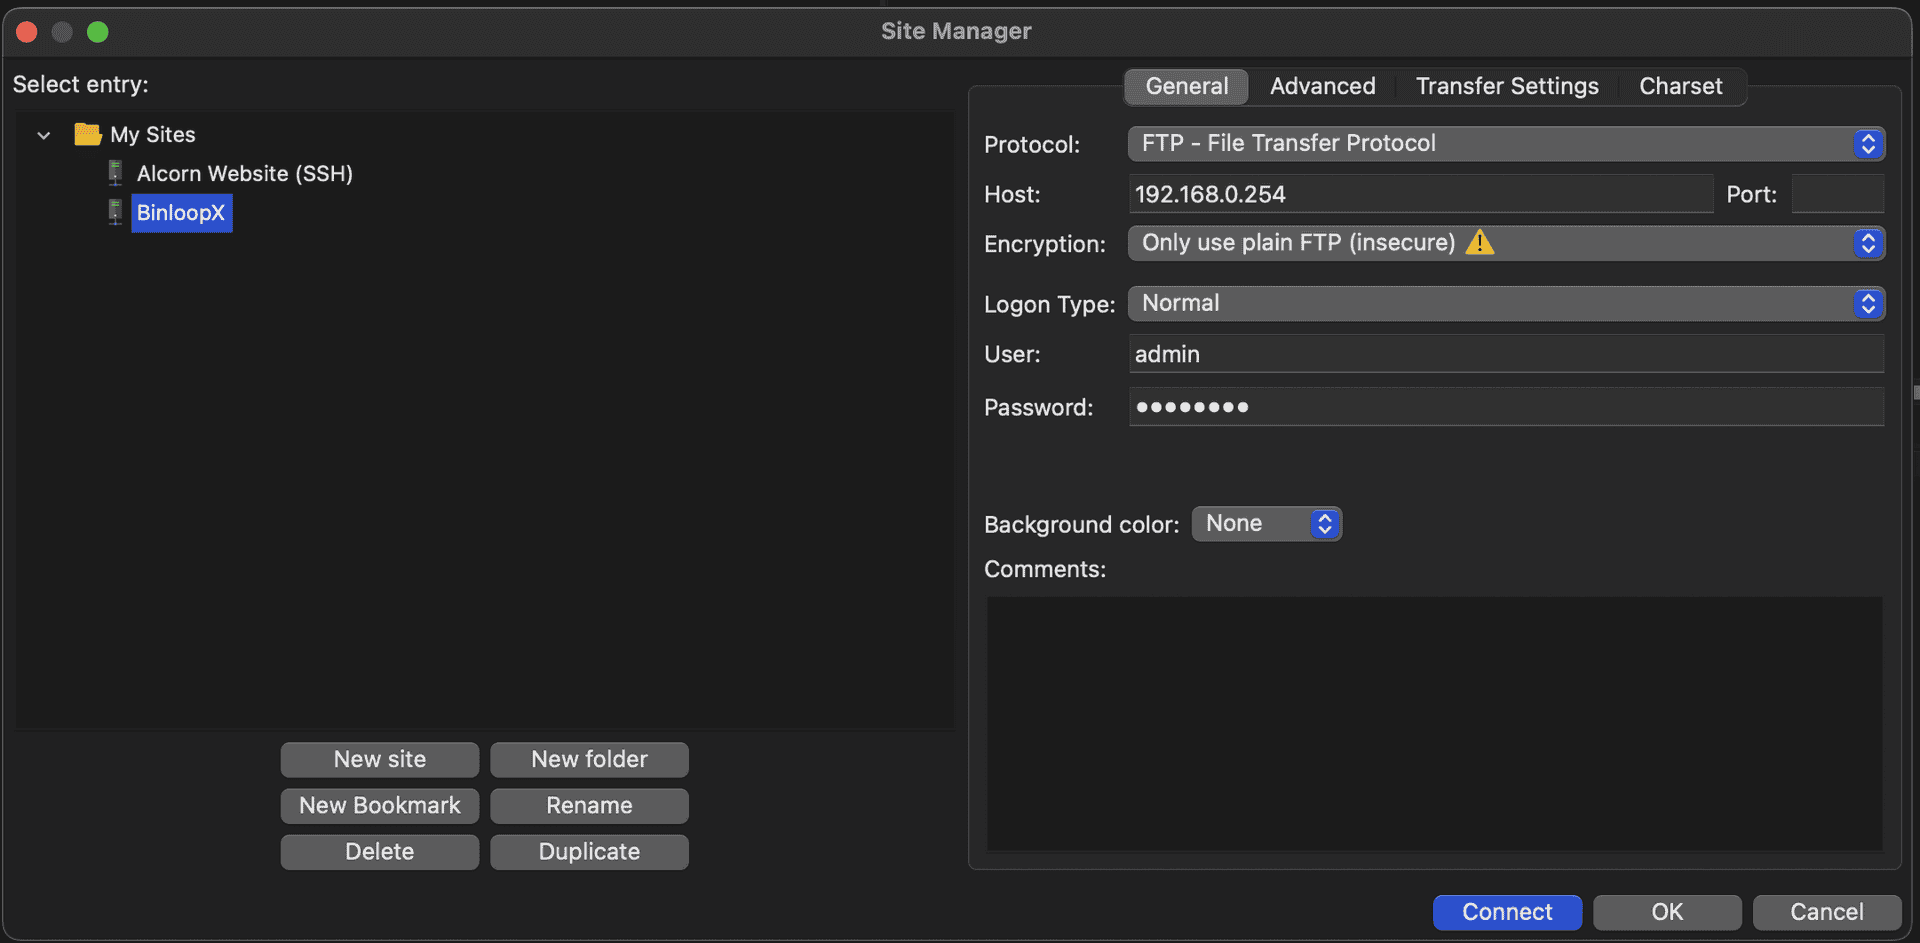Open the Protocol dropdown
Image resolution: width=1920 pixels, height=943 pixels.
click(1505, 144)
